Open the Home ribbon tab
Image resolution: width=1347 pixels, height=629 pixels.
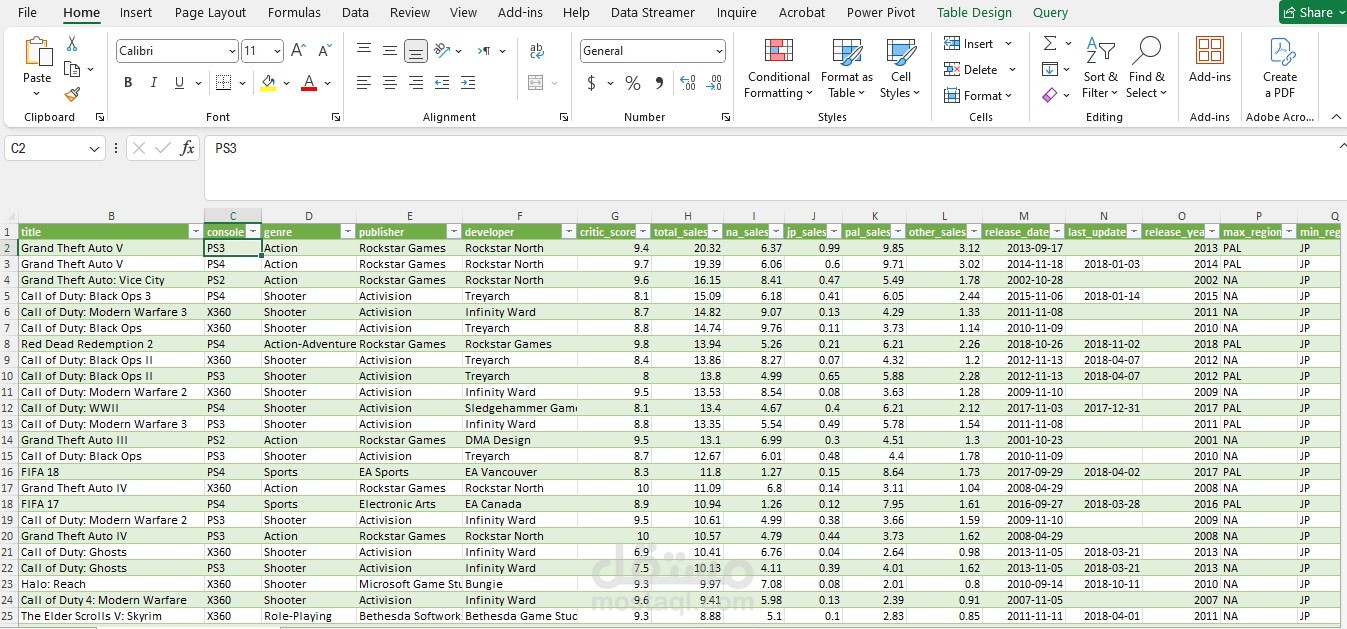(81, 13)
